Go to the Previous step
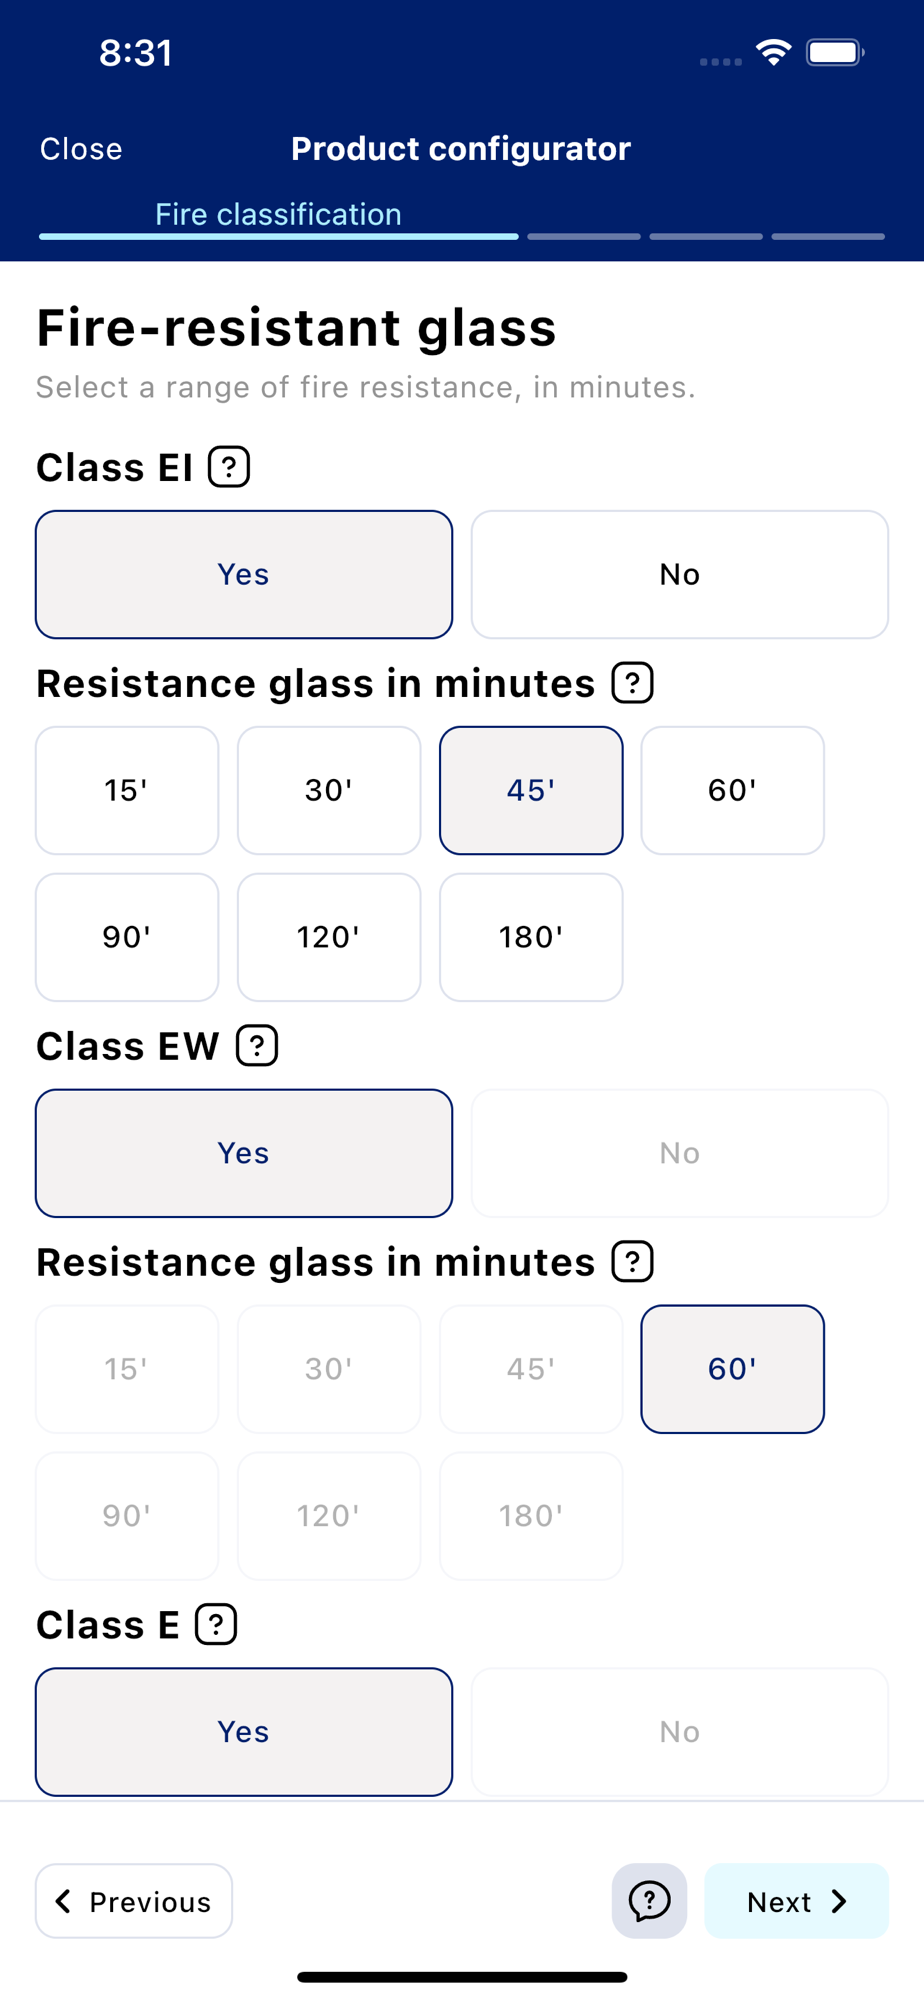This screenshot has height=2000, width=924. (x=134, y=1901)
